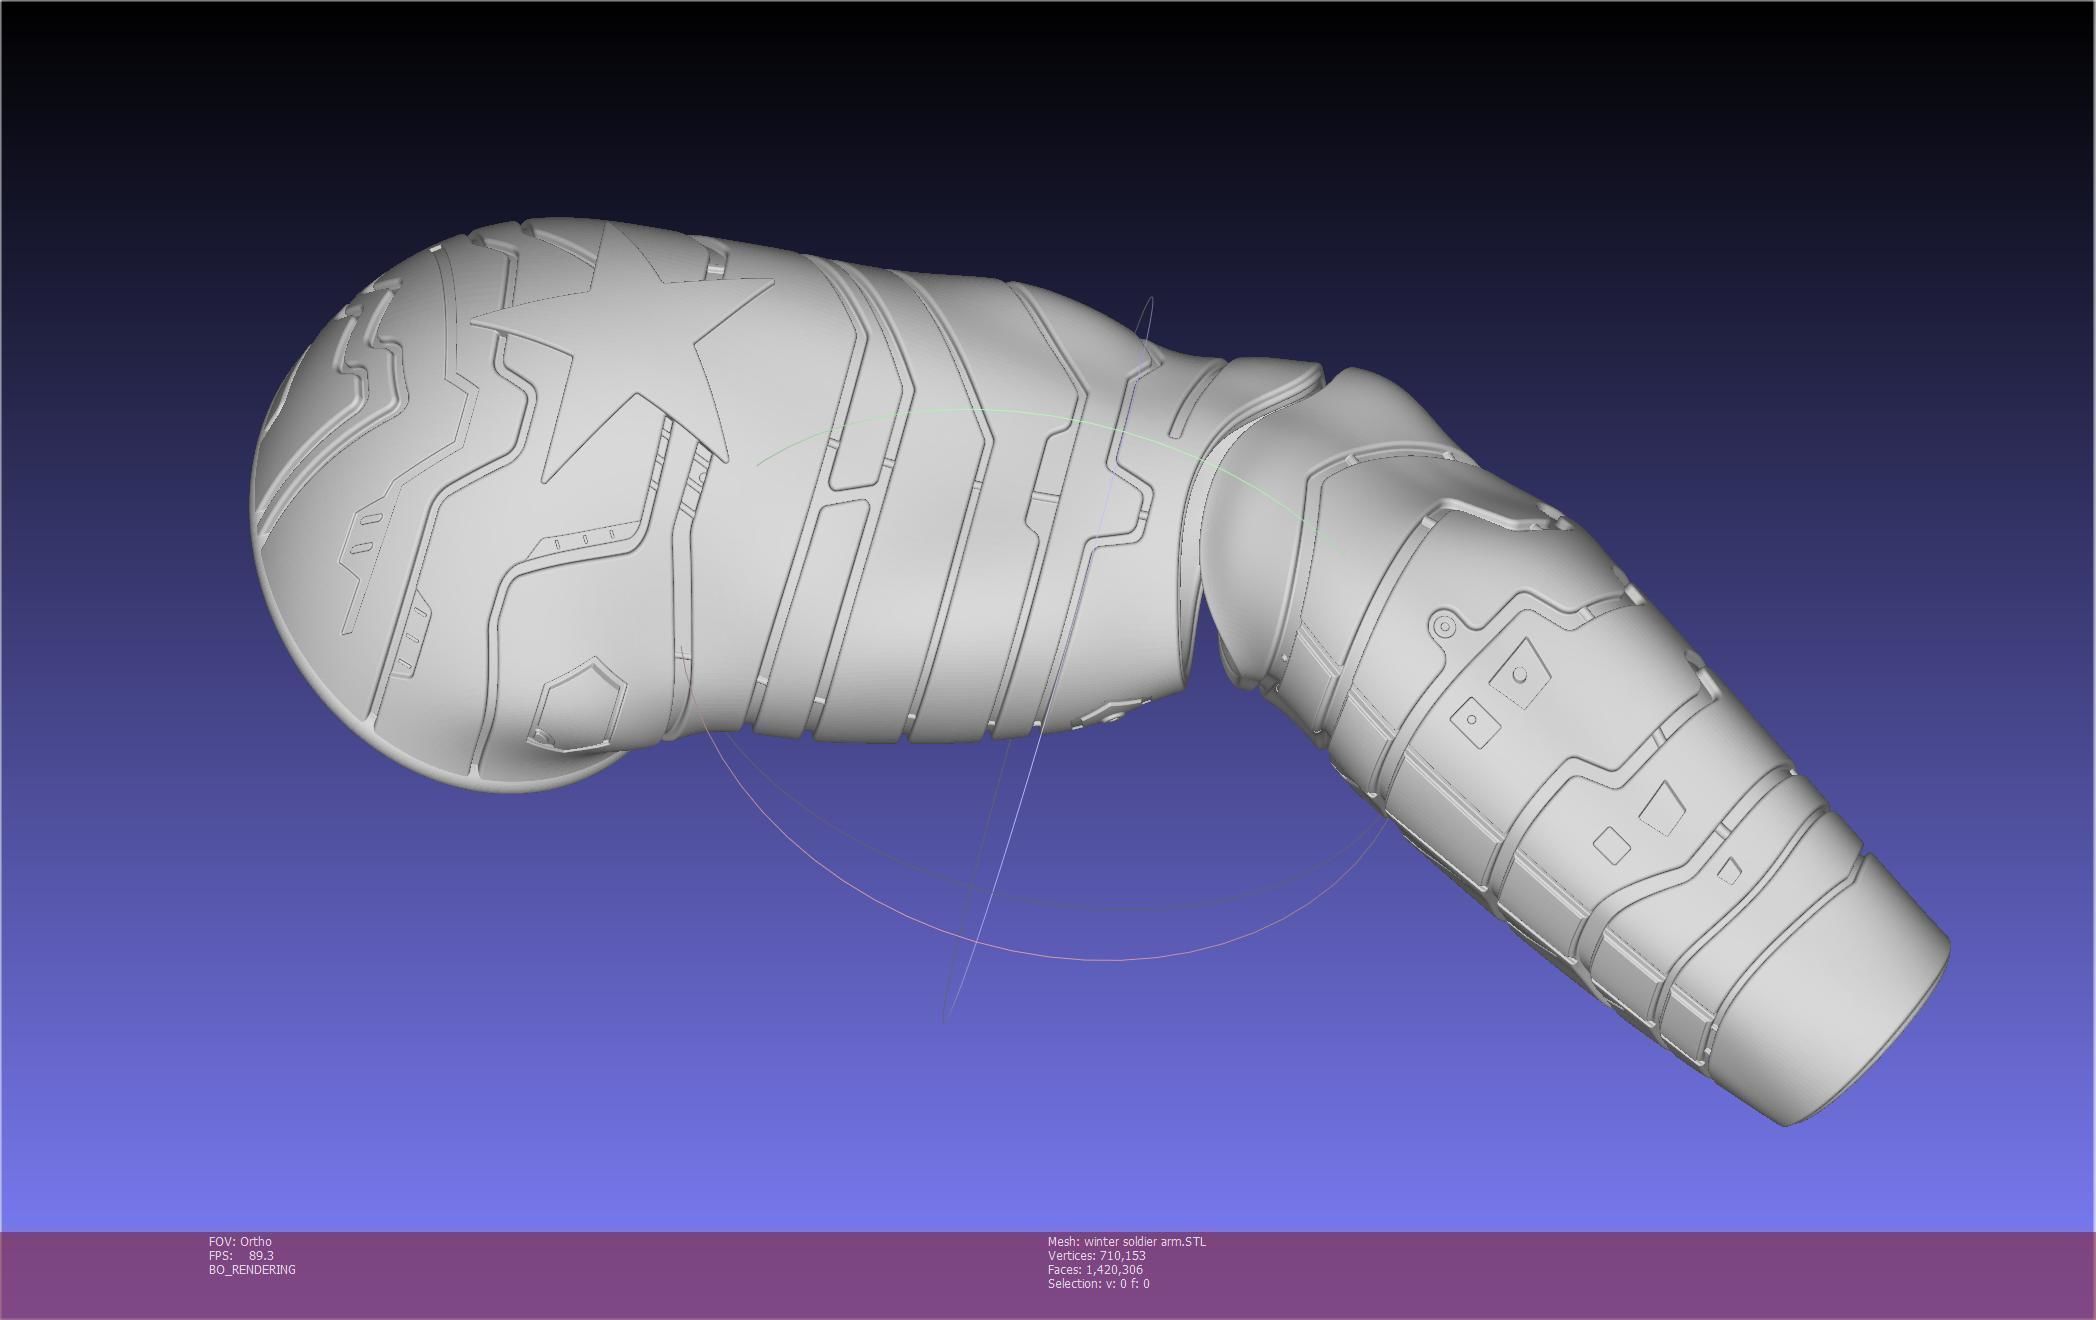Click the 'Selection: v: 0 f: 0' line

tap(1099, 1284)
